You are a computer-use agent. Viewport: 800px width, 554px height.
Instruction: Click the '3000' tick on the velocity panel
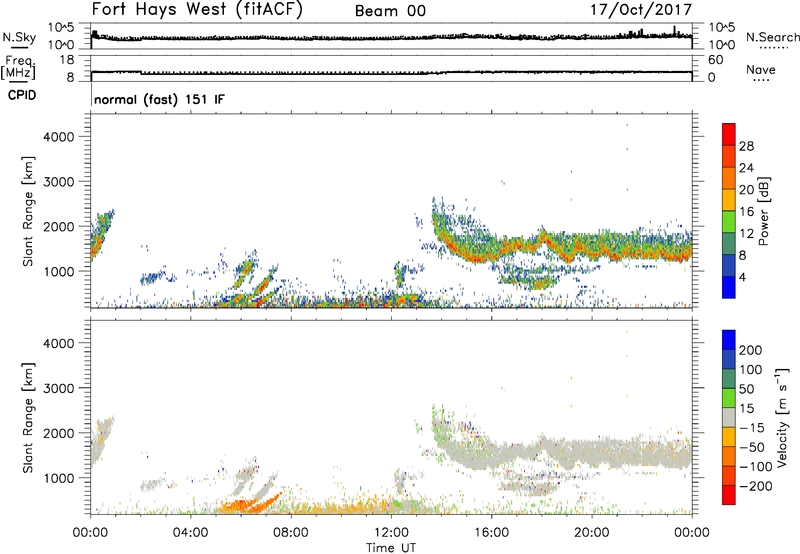click(58, 388)
